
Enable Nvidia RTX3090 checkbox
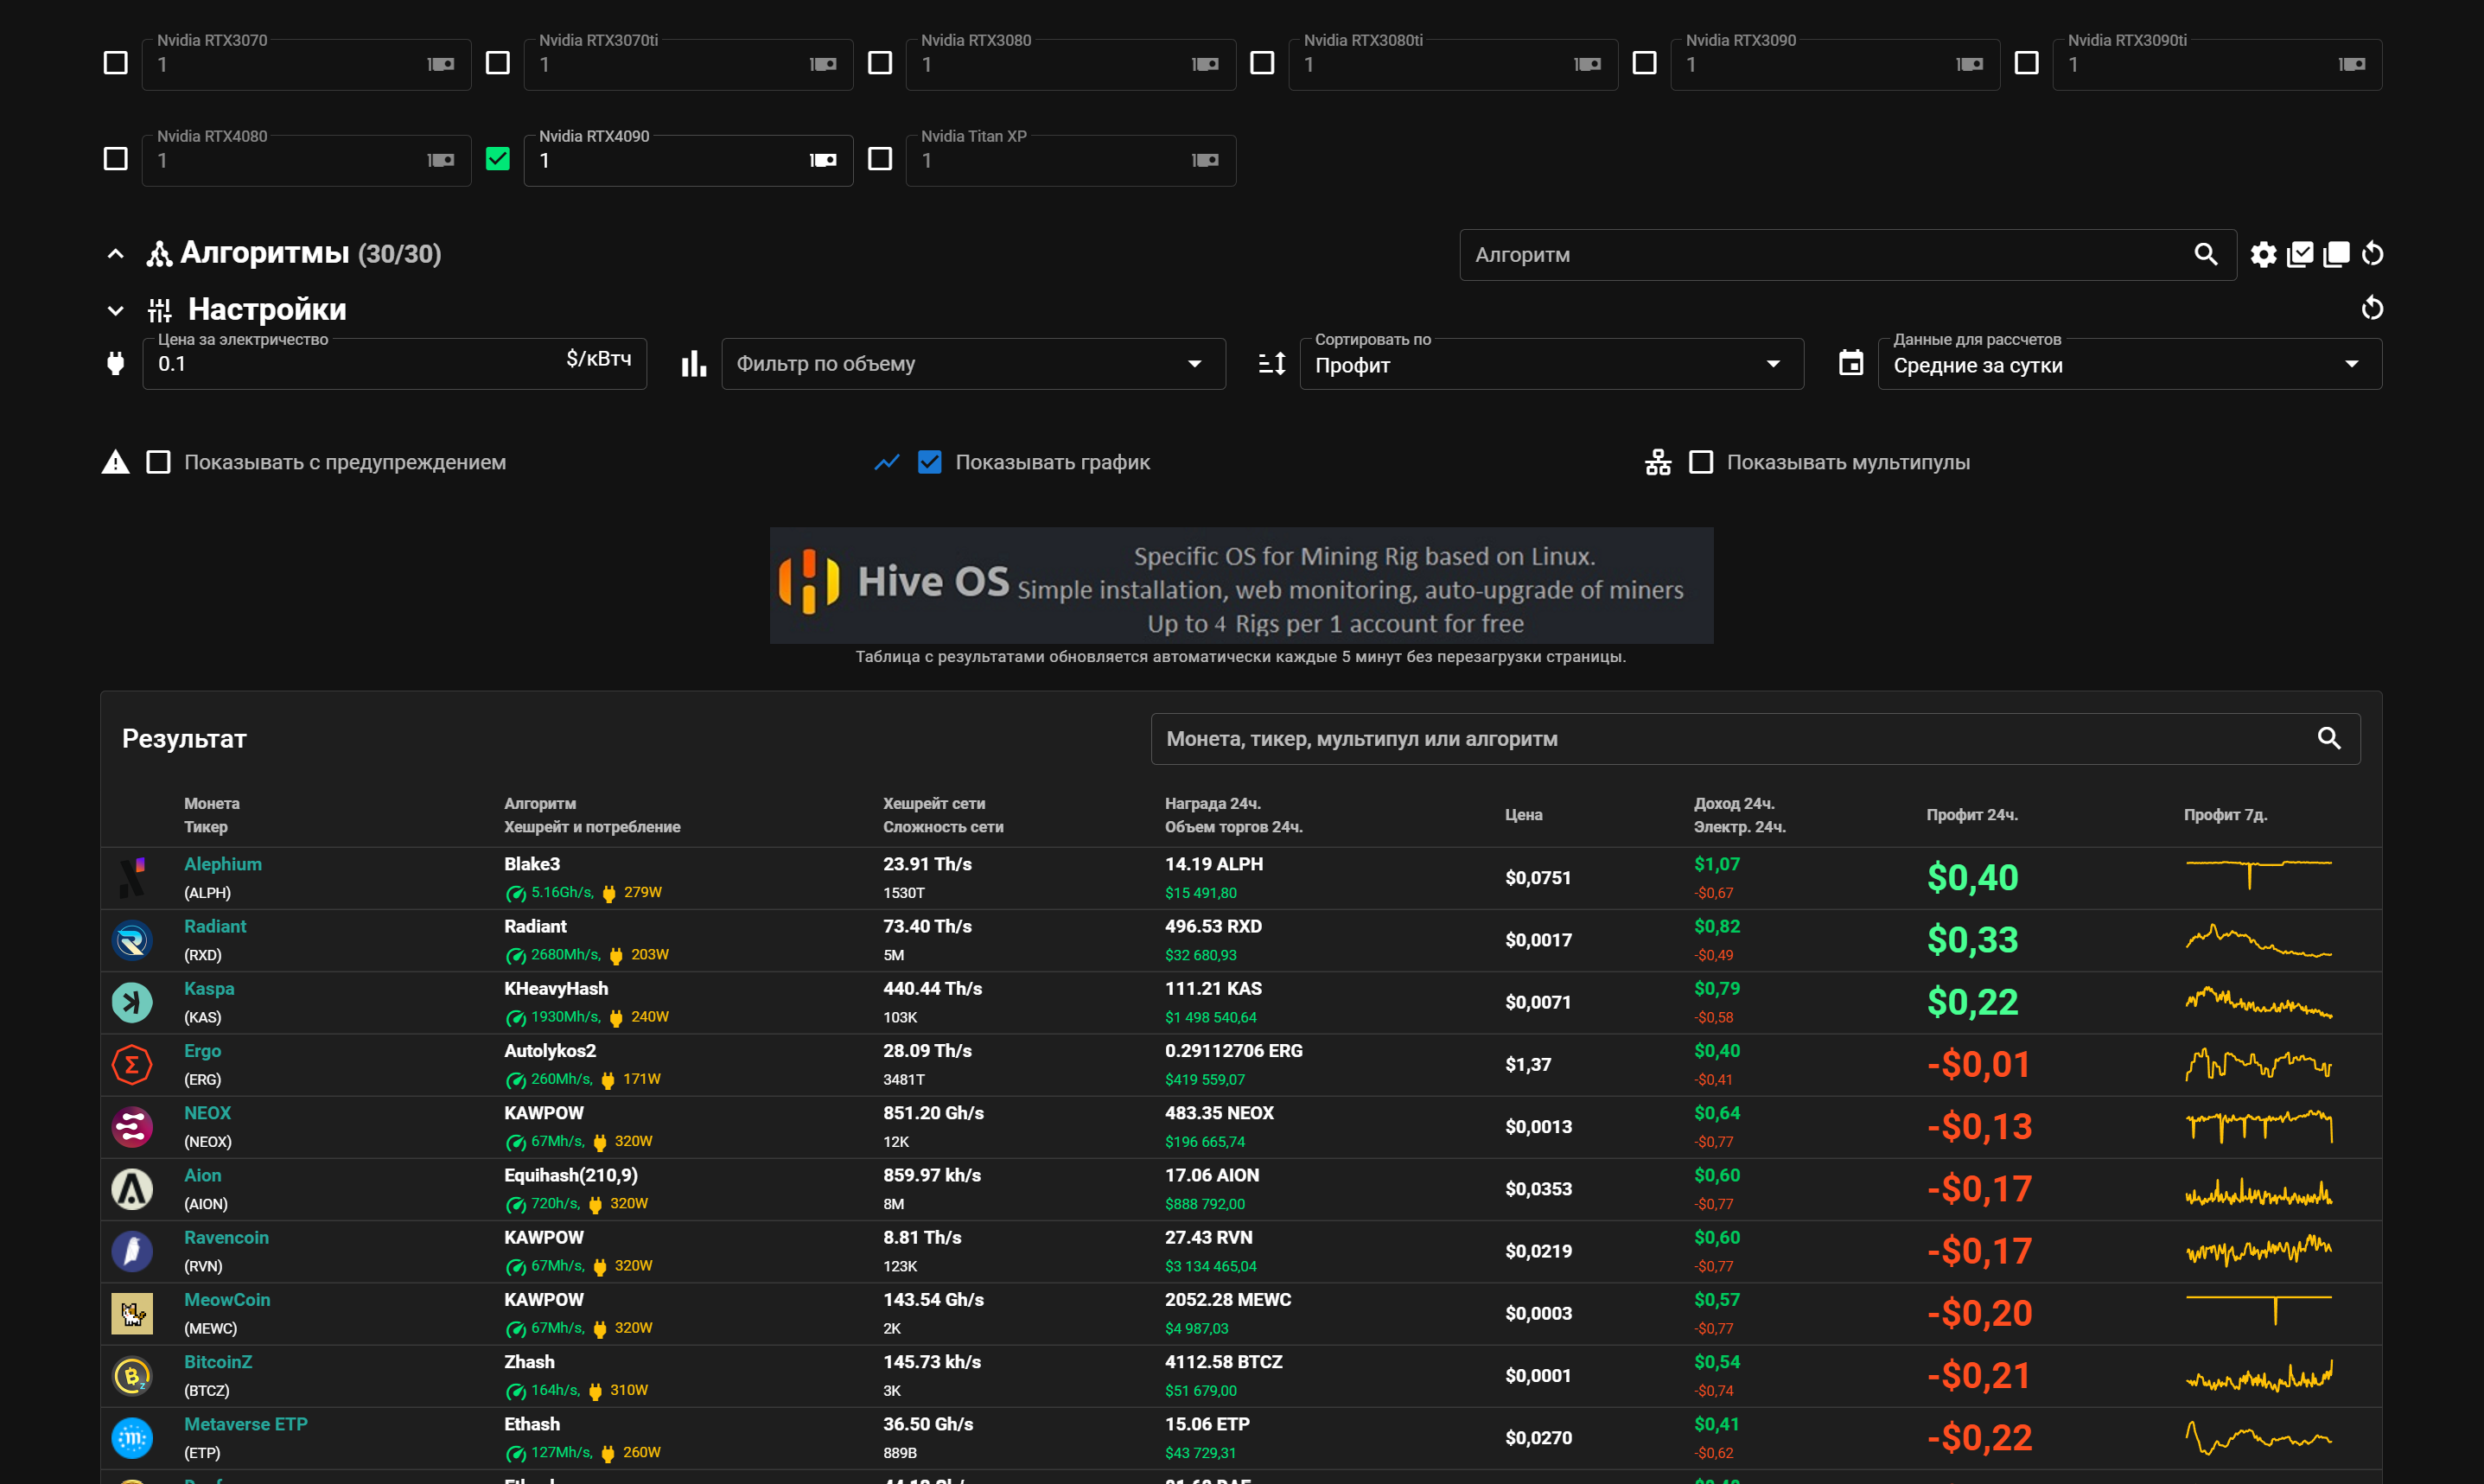[1644, 63]
